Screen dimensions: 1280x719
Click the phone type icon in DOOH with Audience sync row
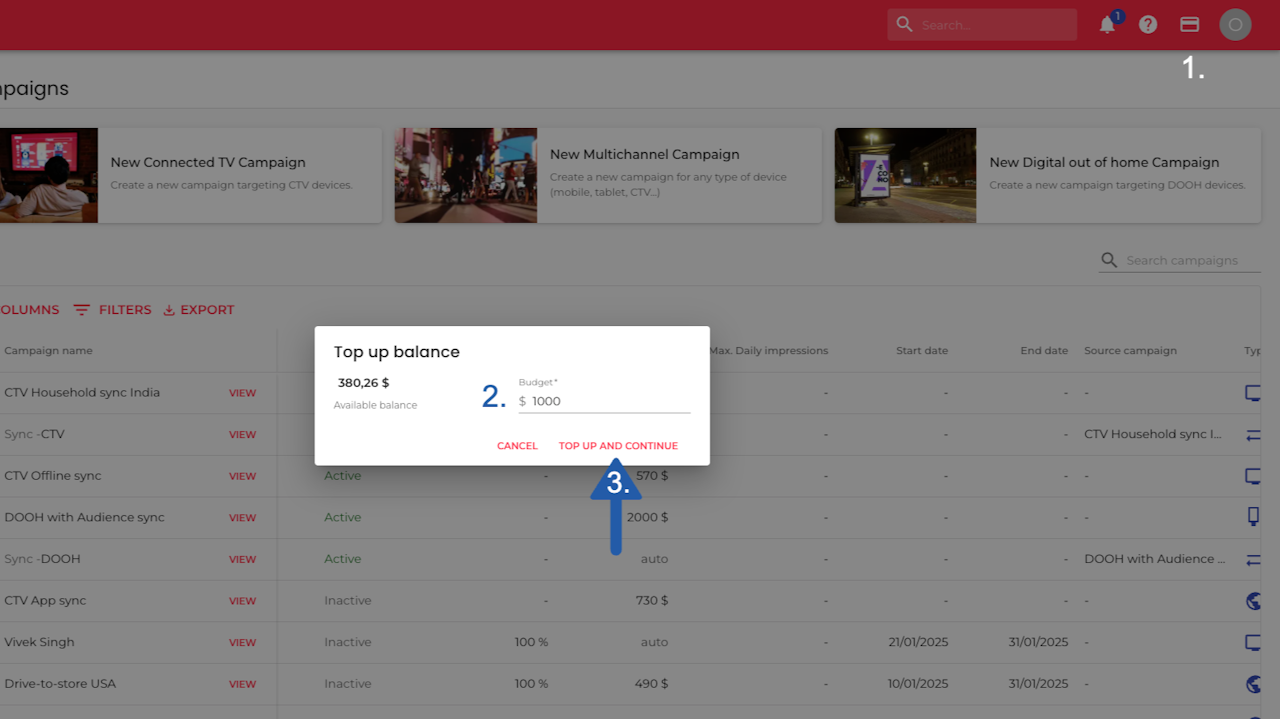click(1253, 517)
